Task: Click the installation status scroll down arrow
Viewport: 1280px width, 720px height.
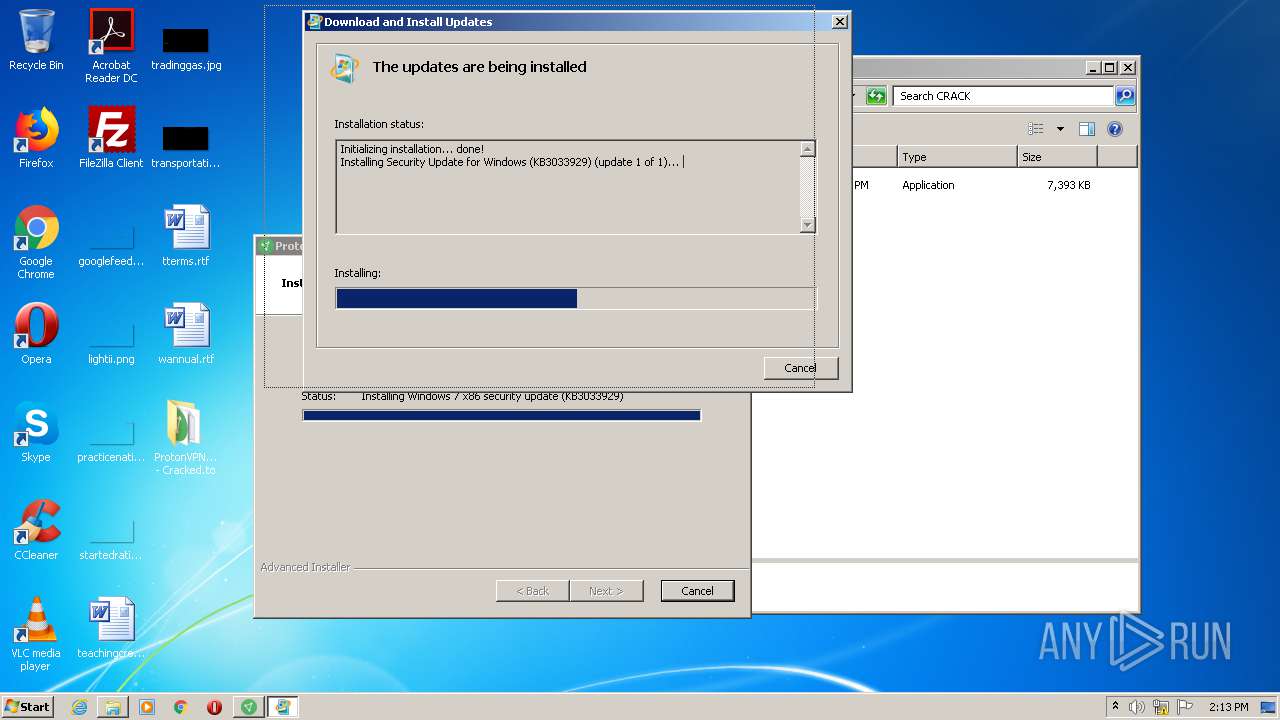Action: click(808, 226)
